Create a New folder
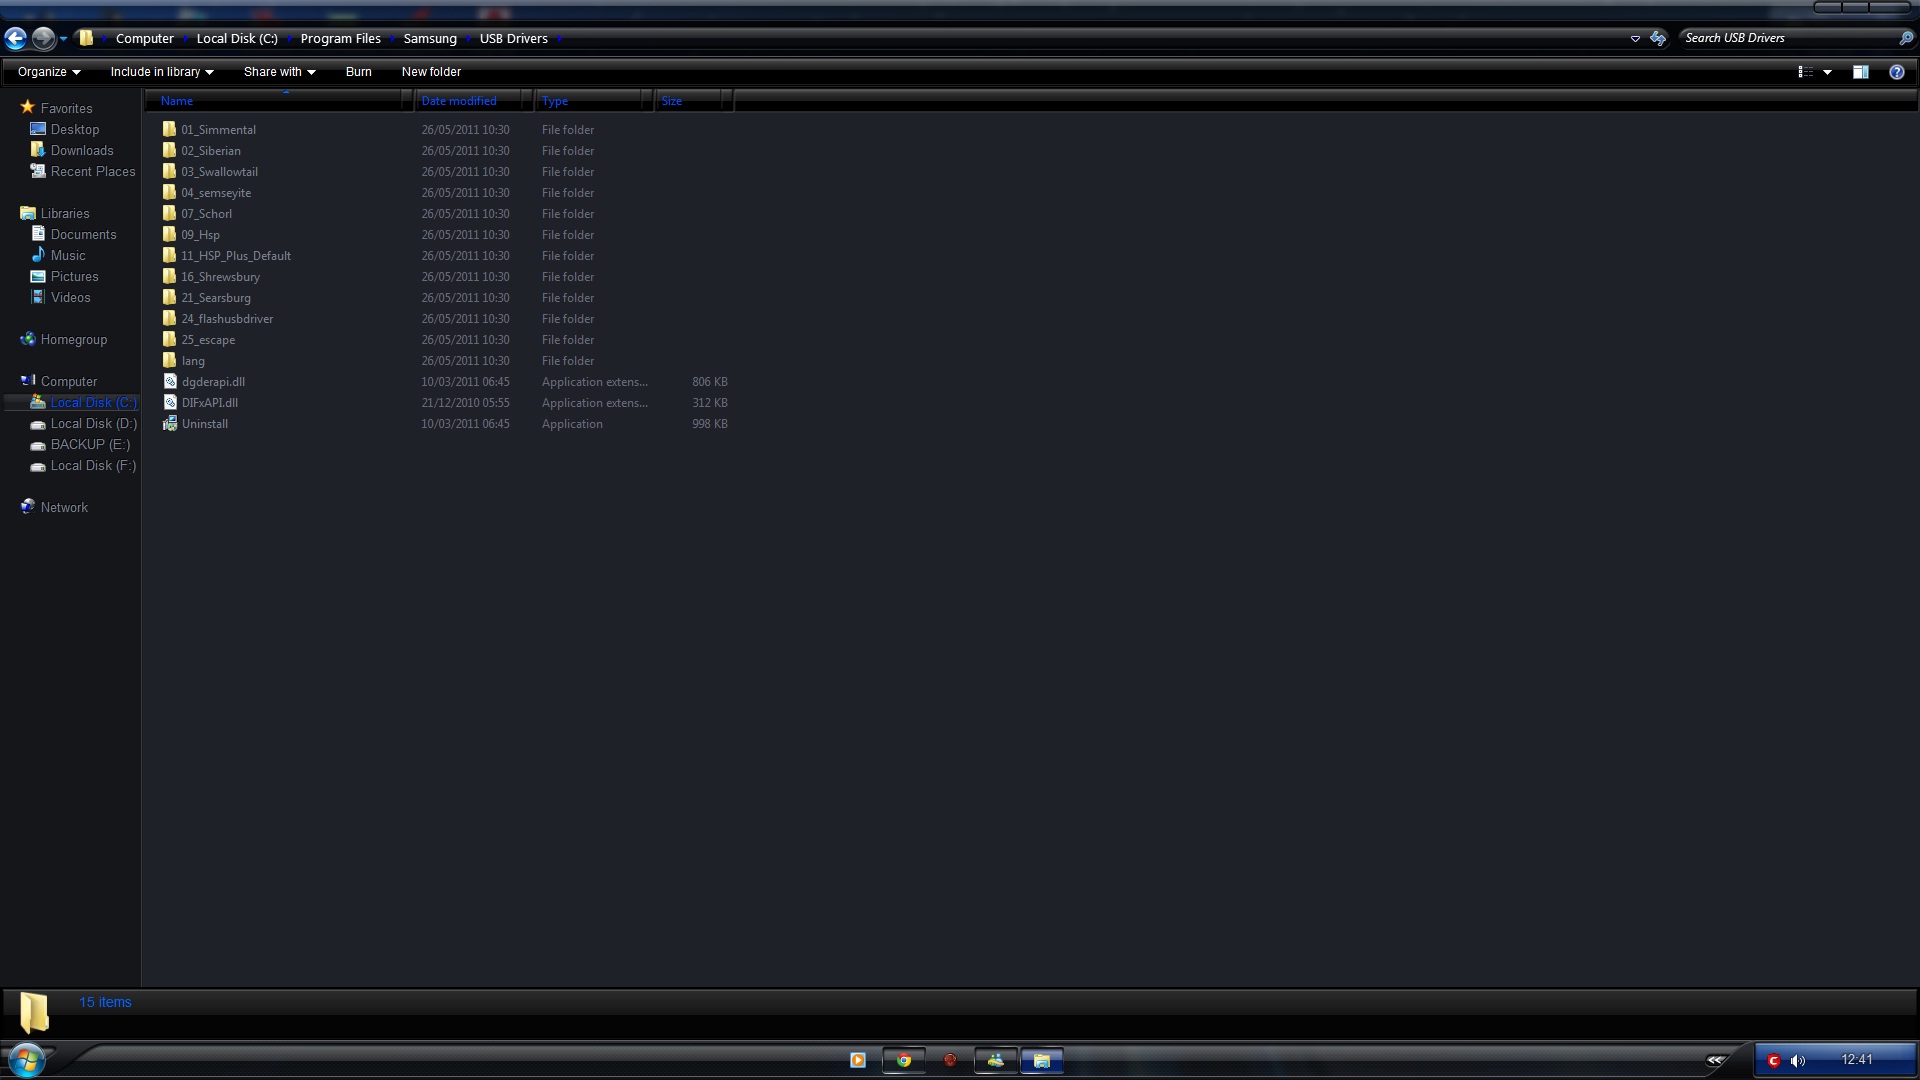This screenshot has width=1920, height=1080. [431, 72]
